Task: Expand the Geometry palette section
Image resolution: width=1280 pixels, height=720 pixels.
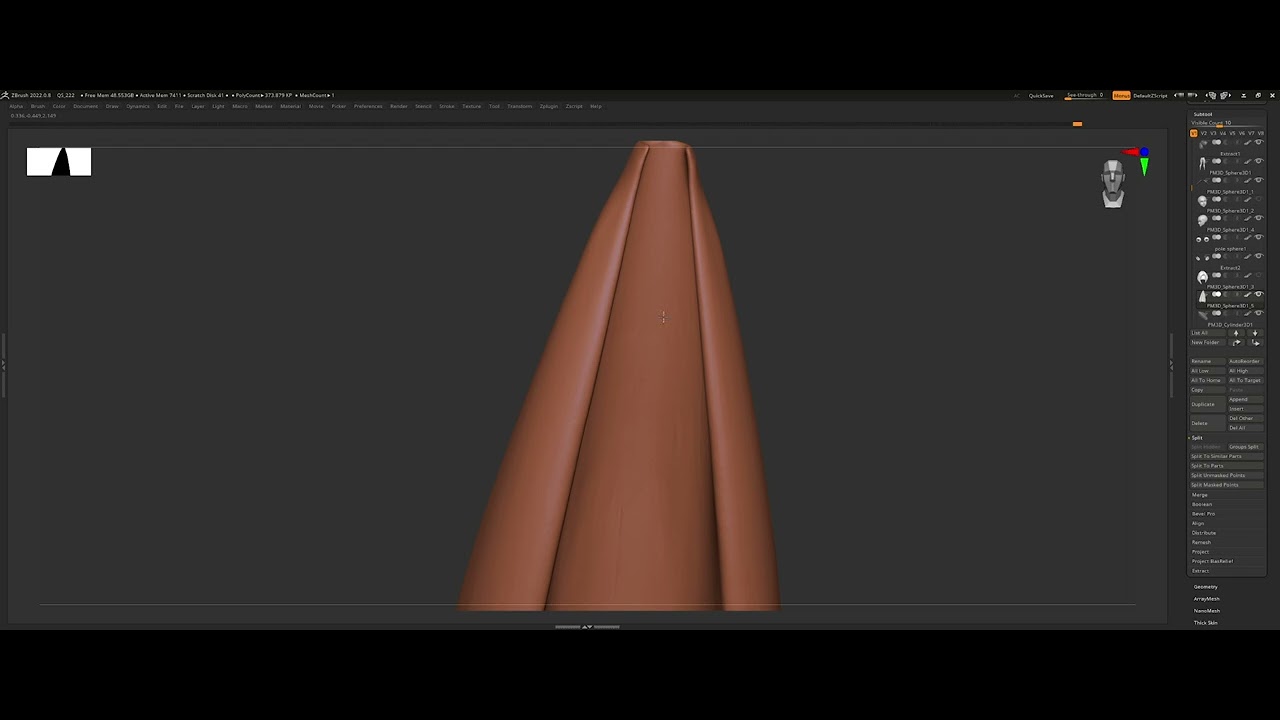Action: [x=1206, y=587]
